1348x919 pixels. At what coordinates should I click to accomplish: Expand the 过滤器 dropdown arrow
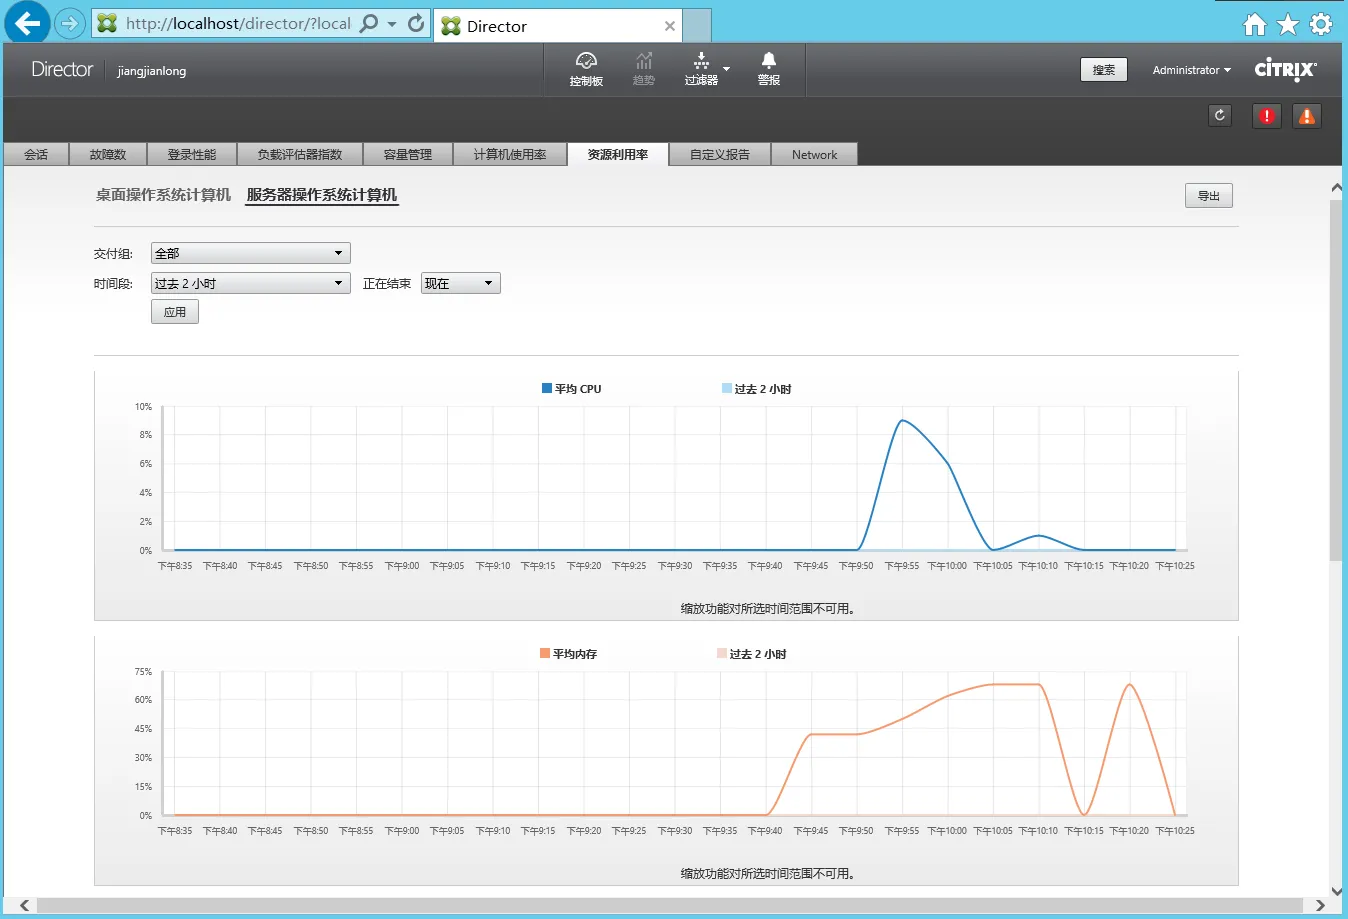pyautogui.click(x=726, y=69)
